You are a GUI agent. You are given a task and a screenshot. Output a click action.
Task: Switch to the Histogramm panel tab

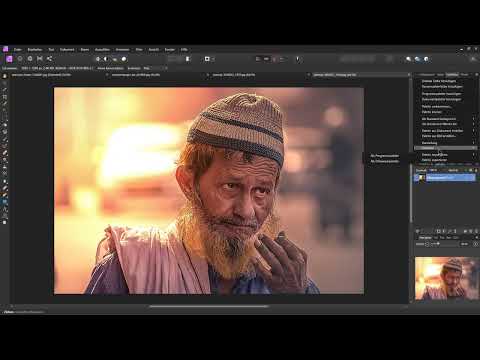pos(427,75)
